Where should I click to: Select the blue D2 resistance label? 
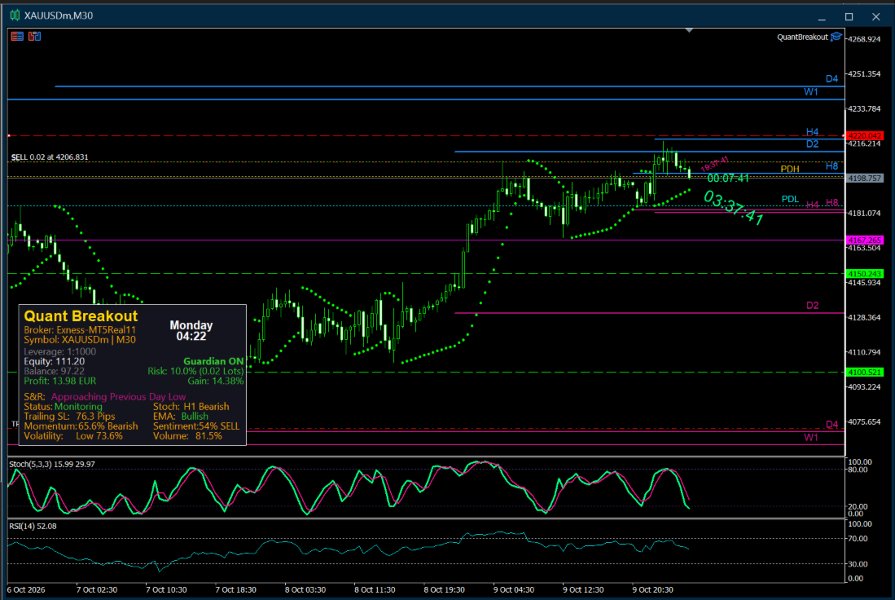click(x=812, y=144)
